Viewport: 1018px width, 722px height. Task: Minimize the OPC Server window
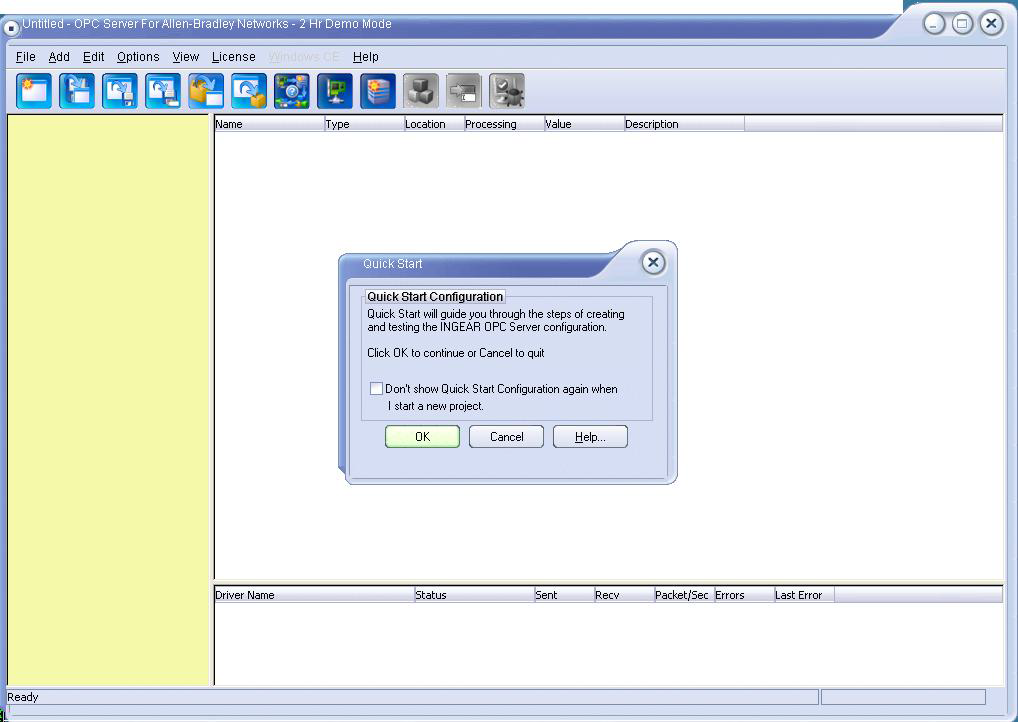tap(934, 25)
